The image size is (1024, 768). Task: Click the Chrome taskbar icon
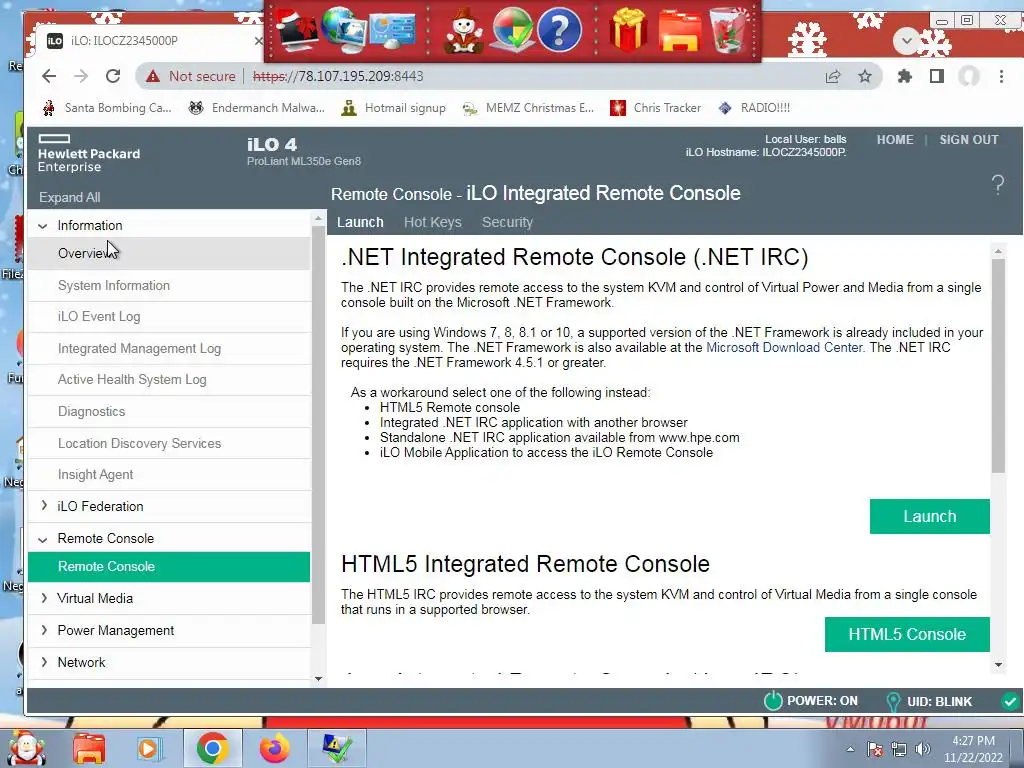click(x=212, y=748)
